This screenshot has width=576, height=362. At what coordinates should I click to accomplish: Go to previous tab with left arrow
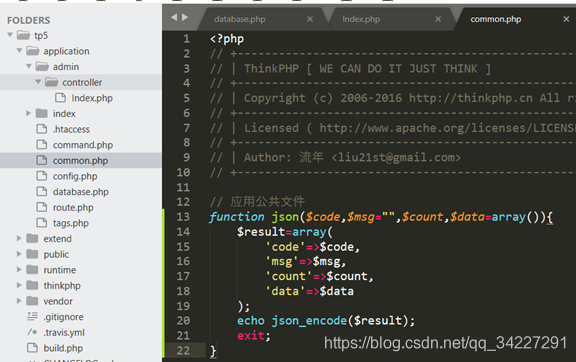(x=174, y=17)
